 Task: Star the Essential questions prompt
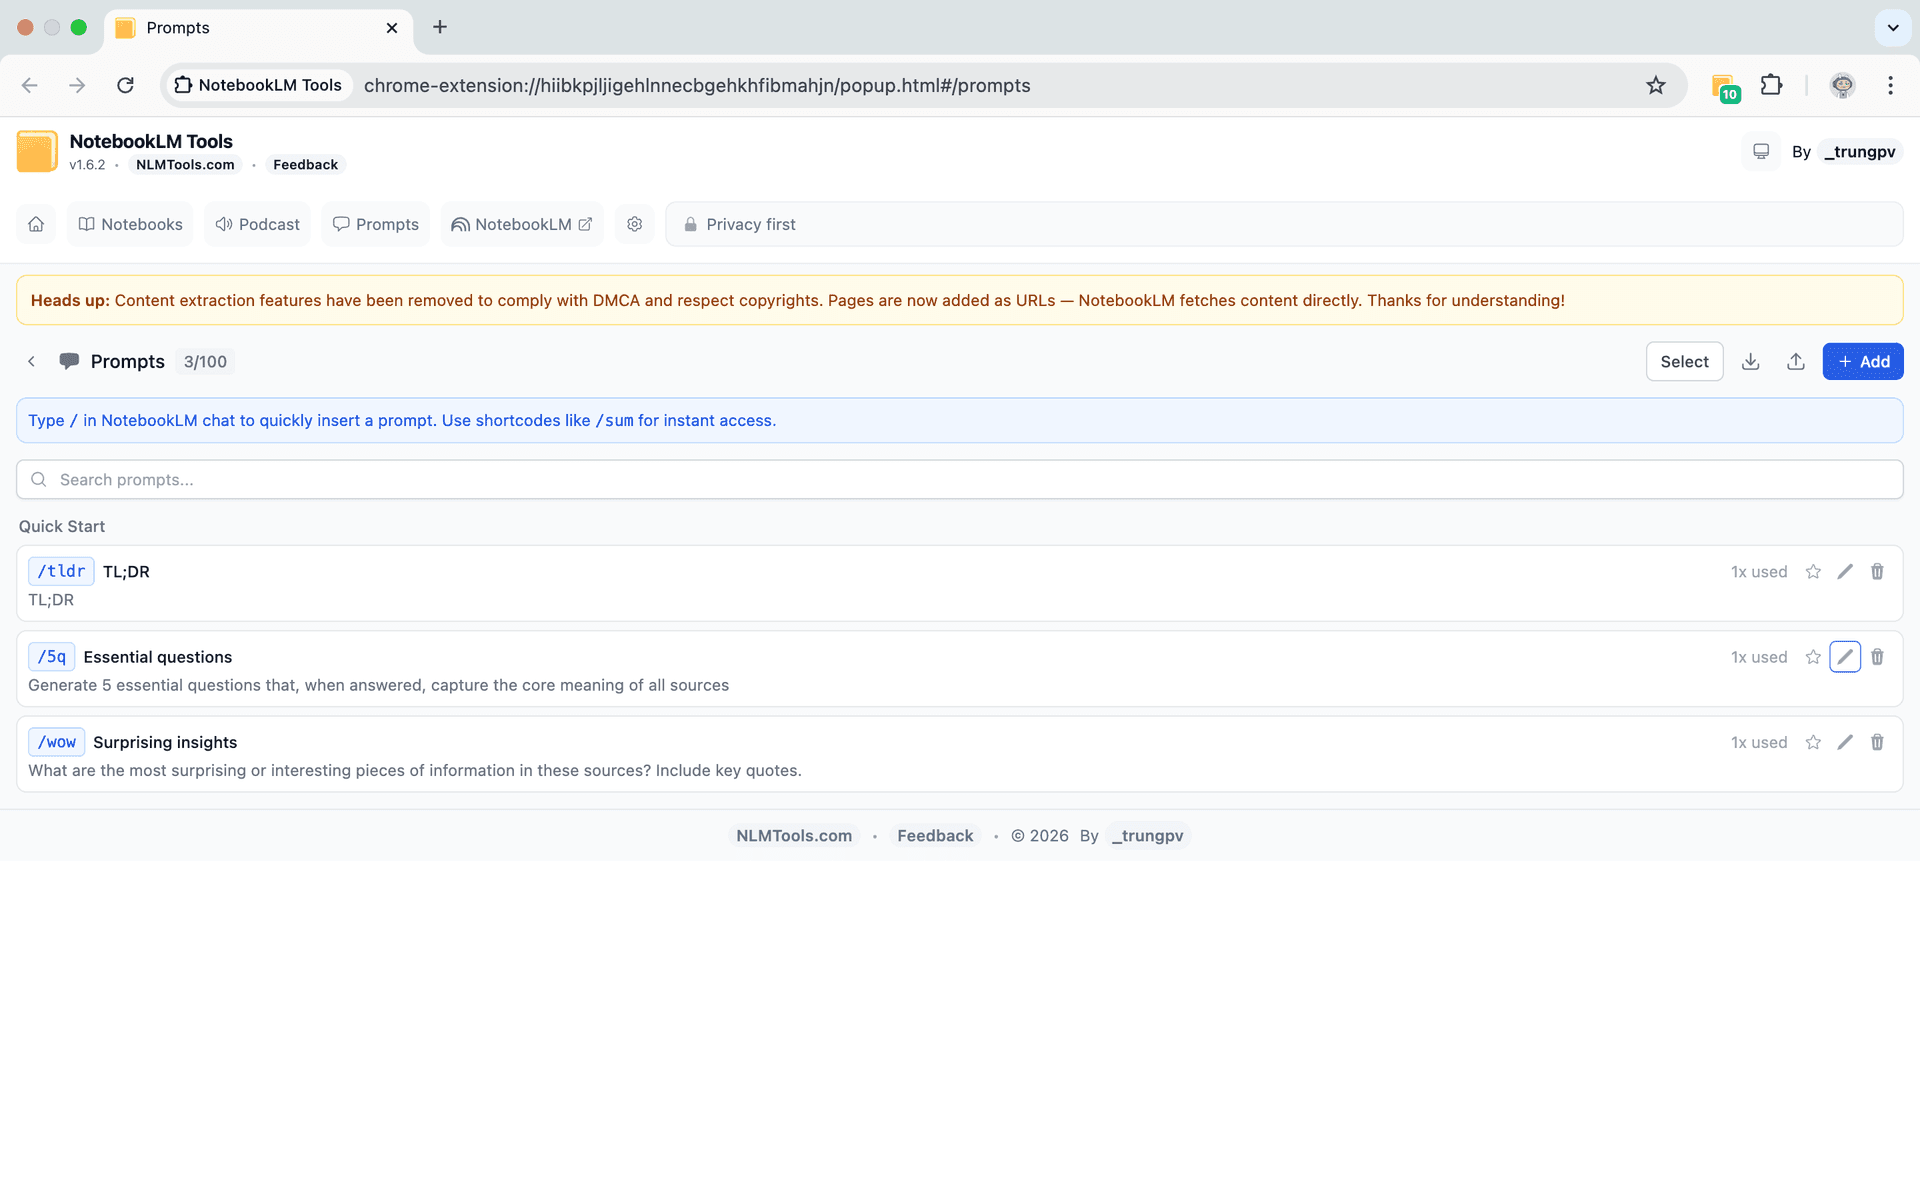(1814, 657)
